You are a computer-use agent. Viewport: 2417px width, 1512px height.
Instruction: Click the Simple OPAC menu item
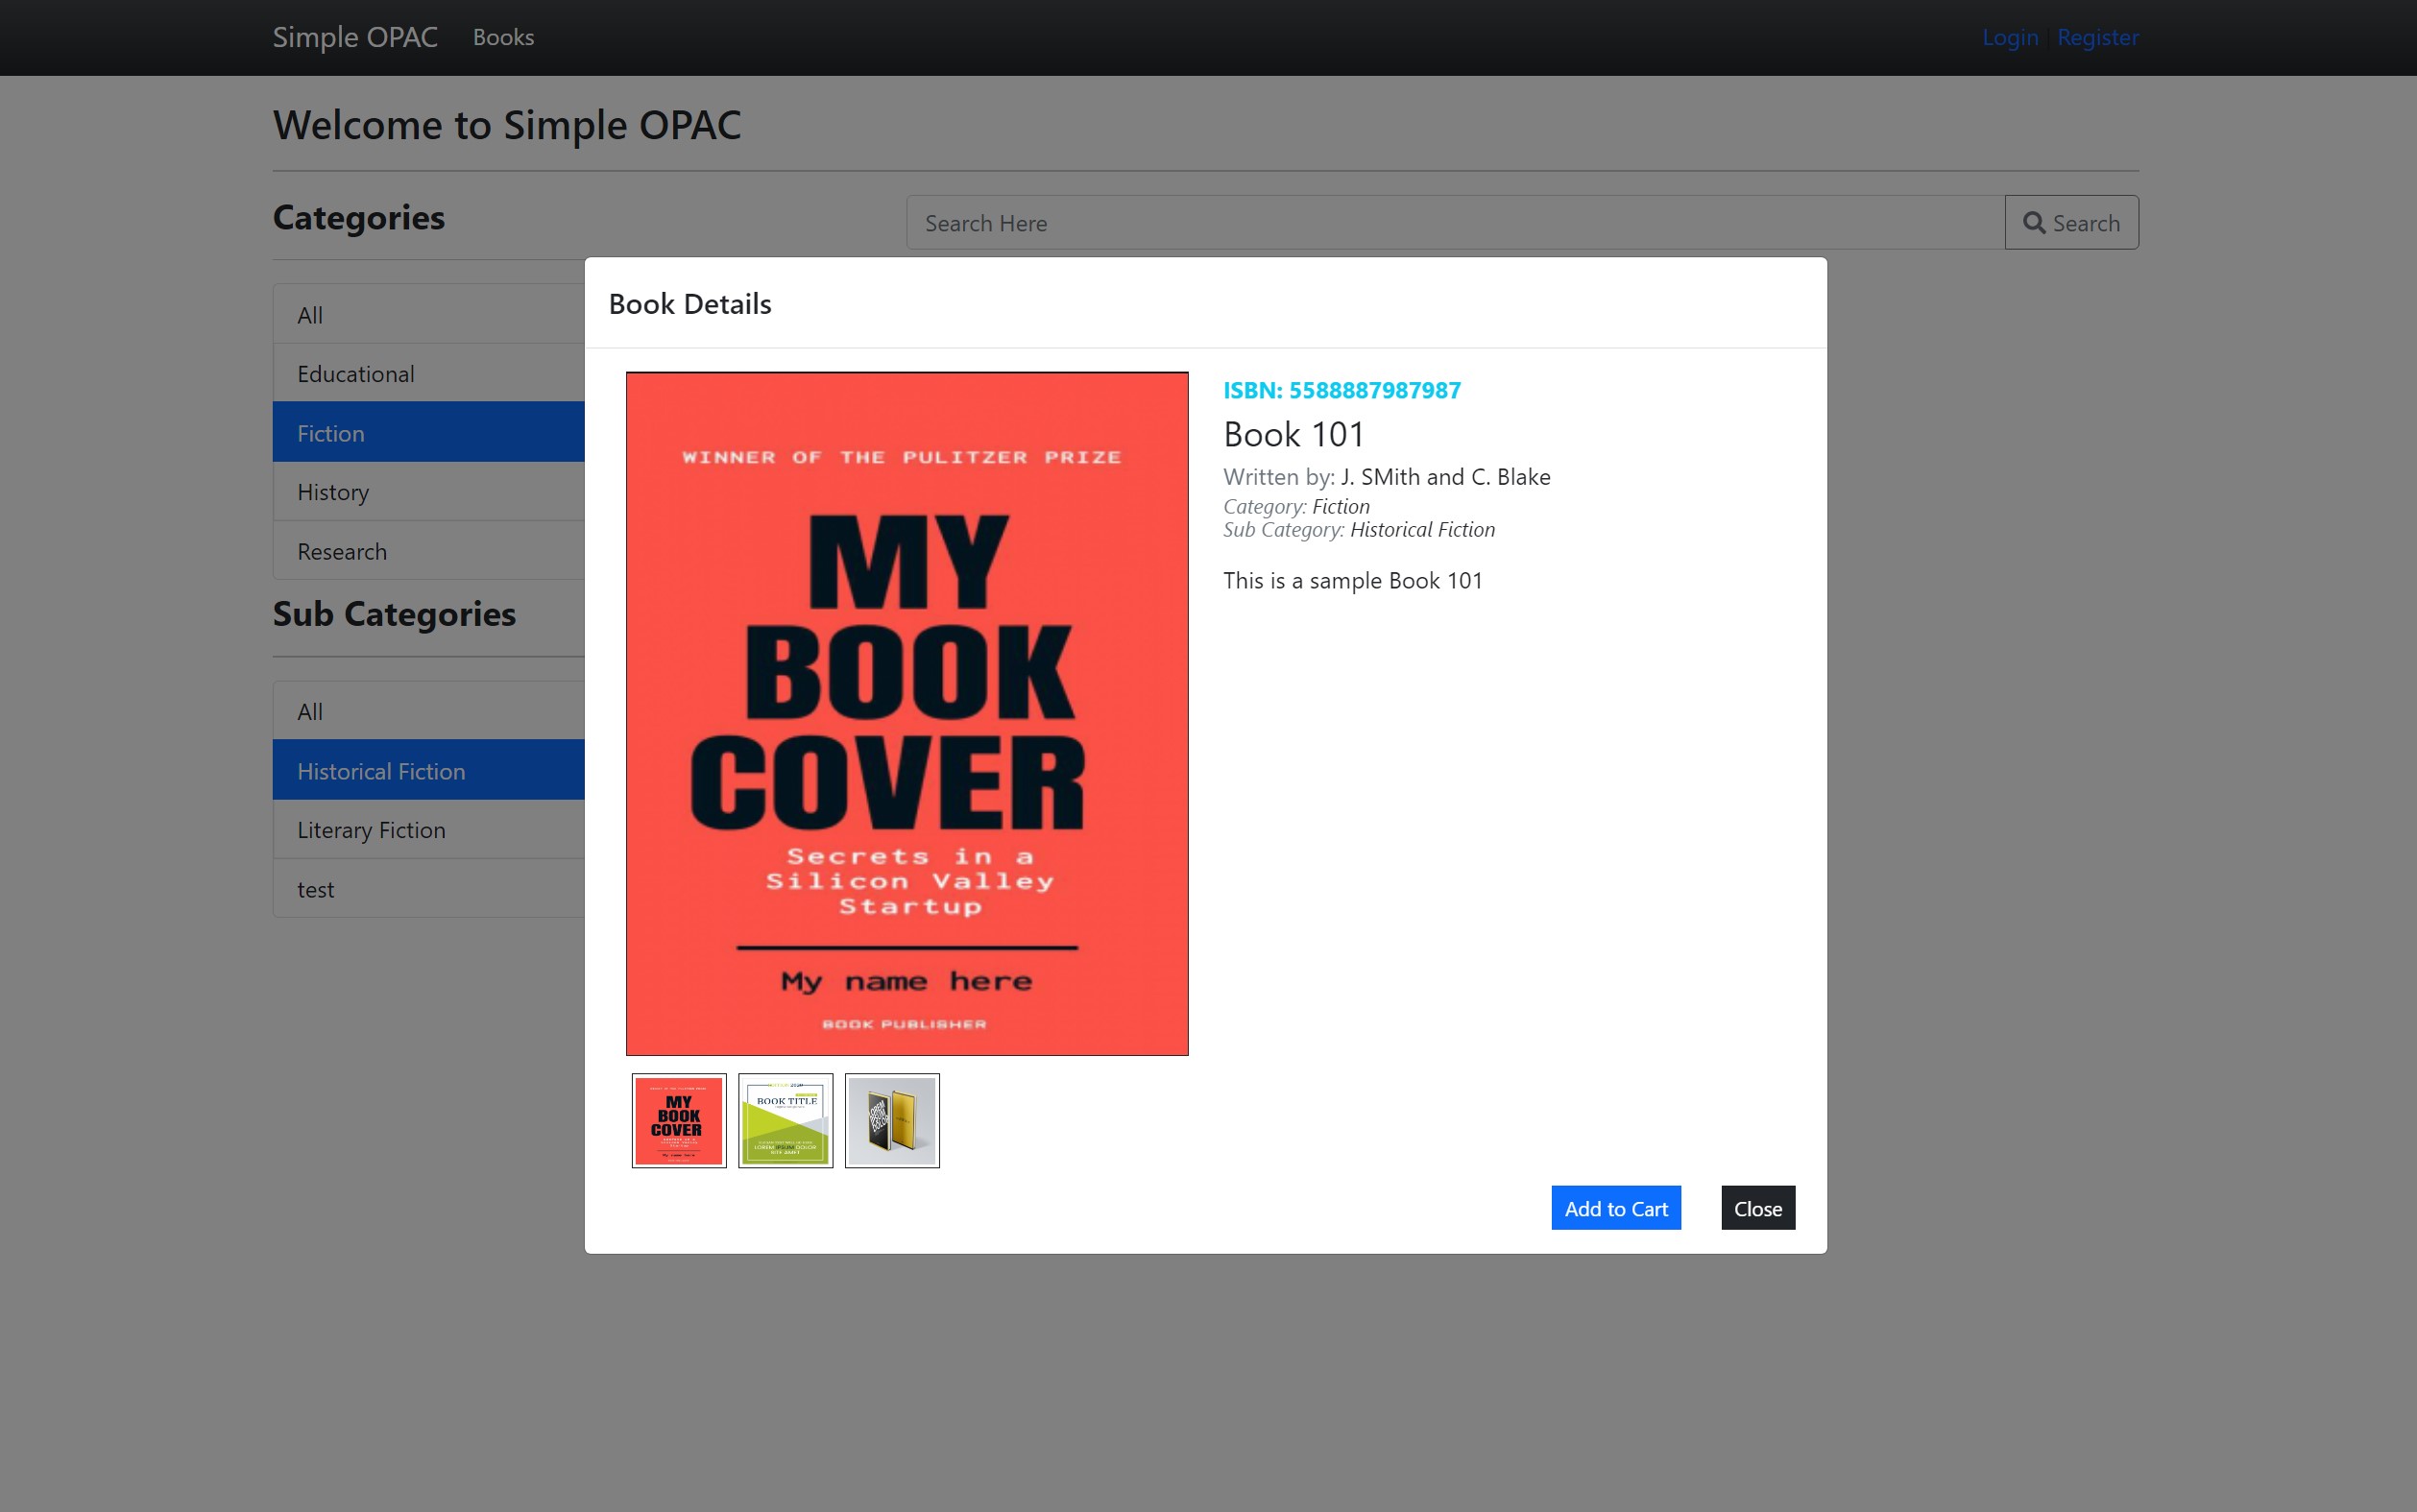tap(353, 36)
